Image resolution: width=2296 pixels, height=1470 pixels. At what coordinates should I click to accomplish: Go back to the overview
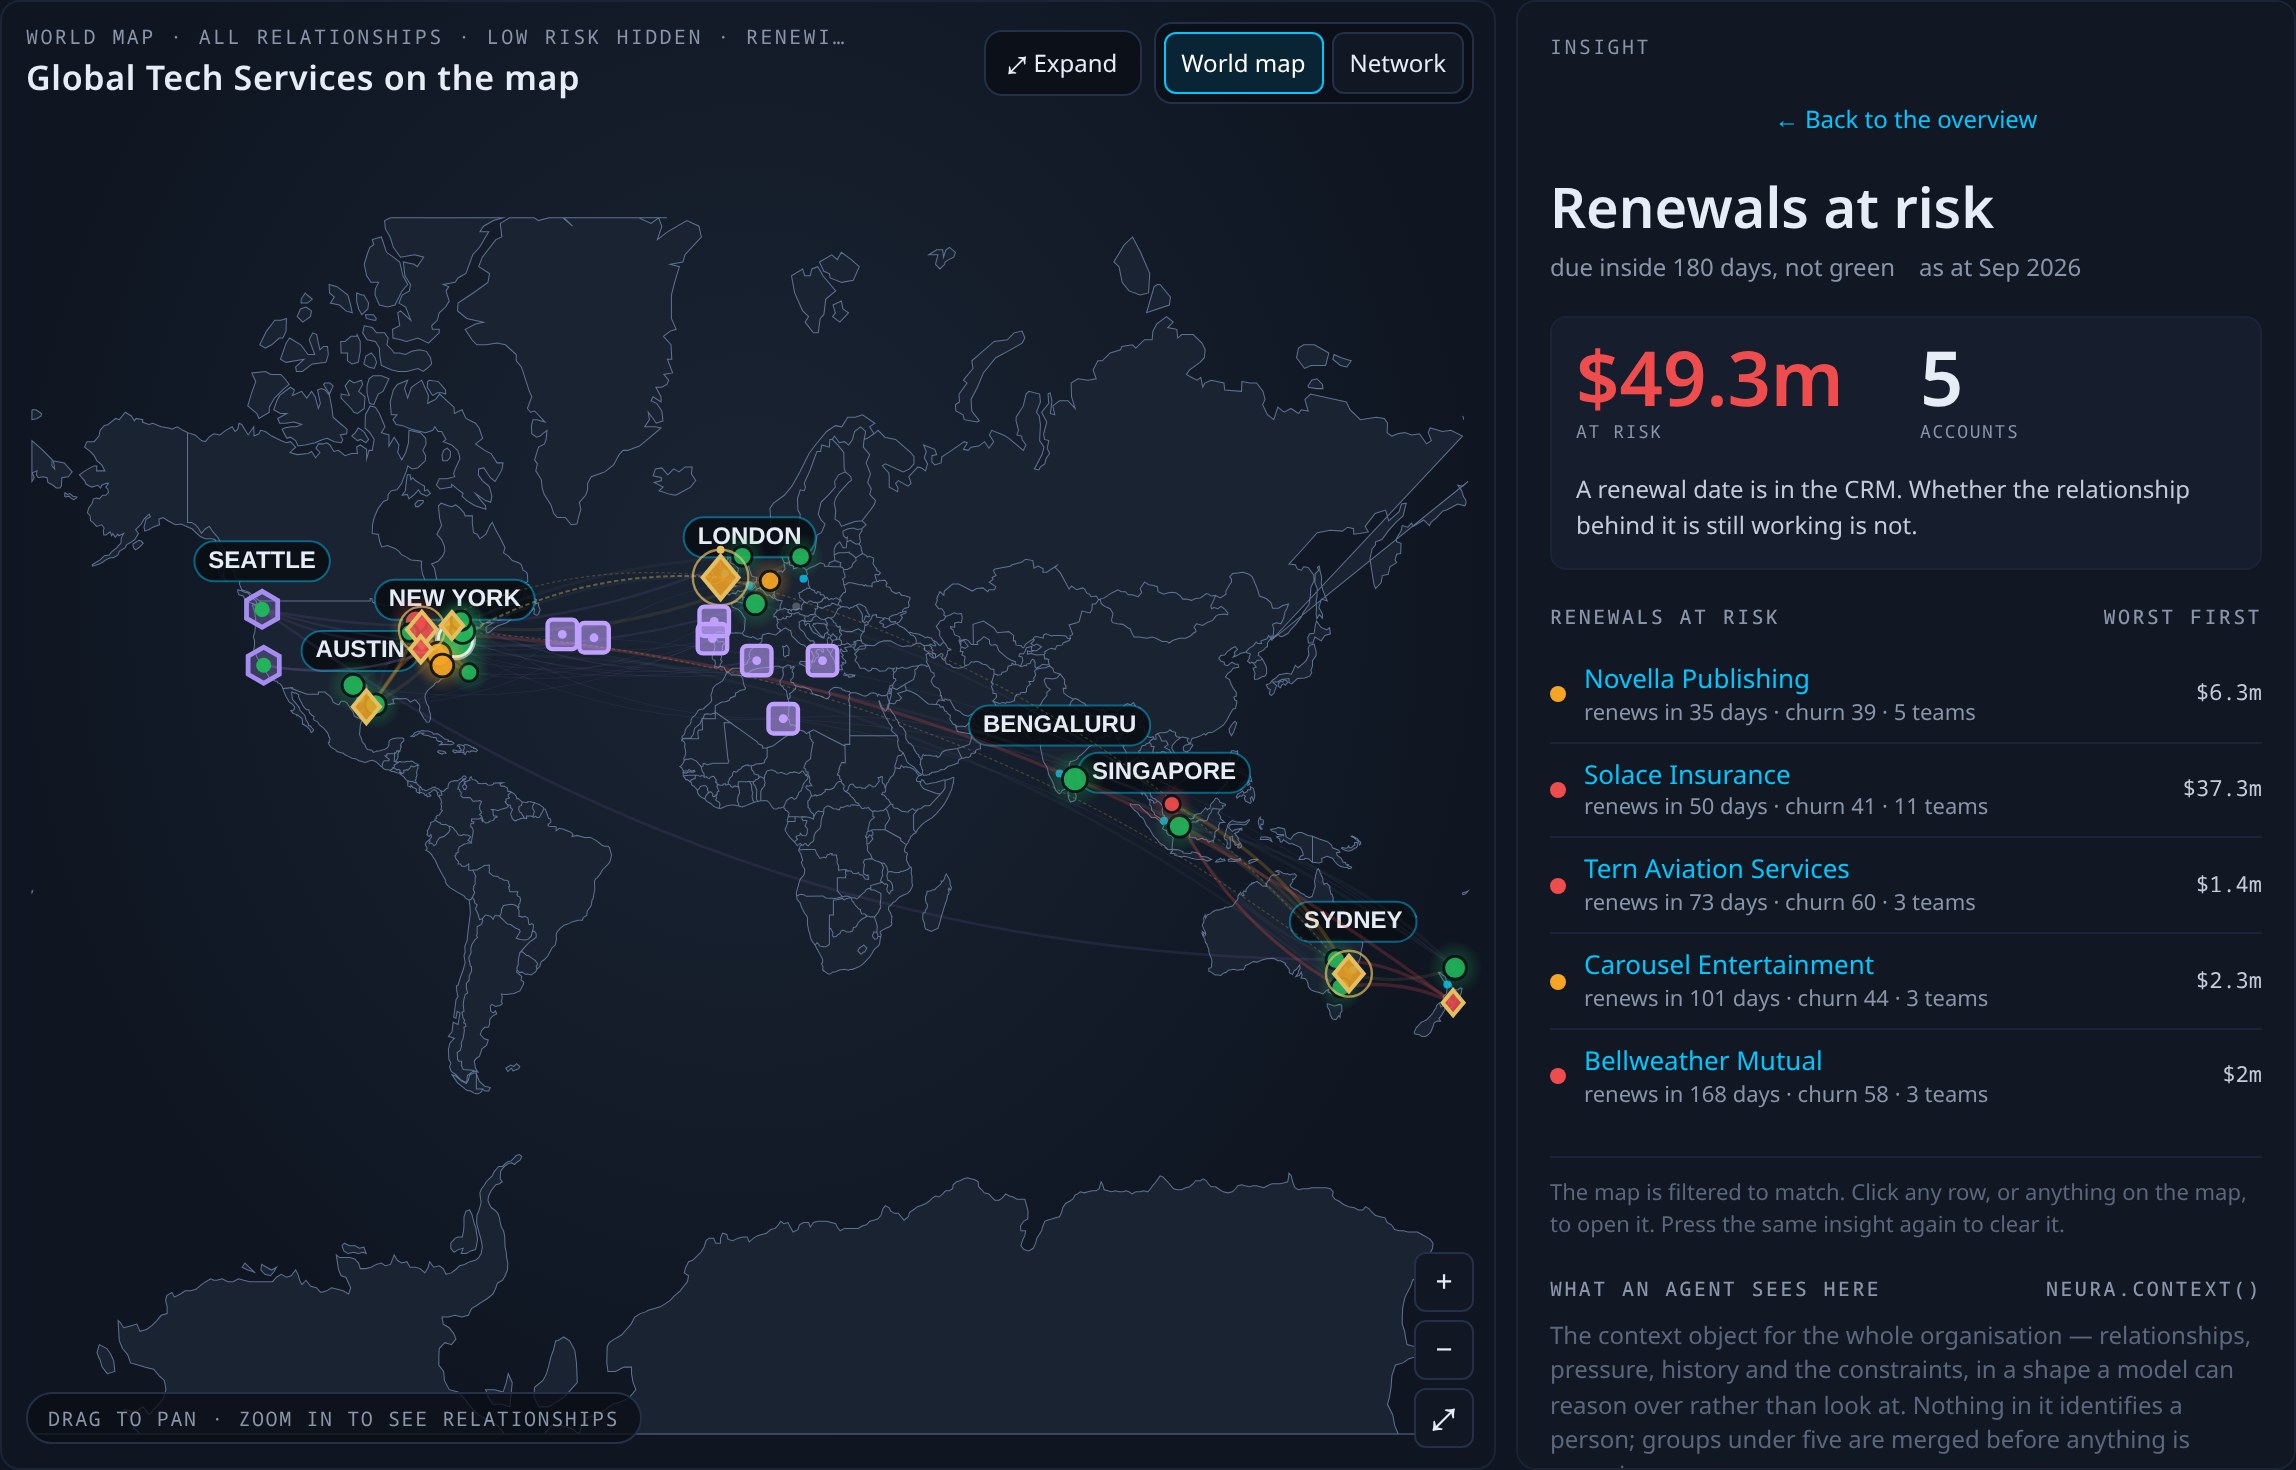1906,120
